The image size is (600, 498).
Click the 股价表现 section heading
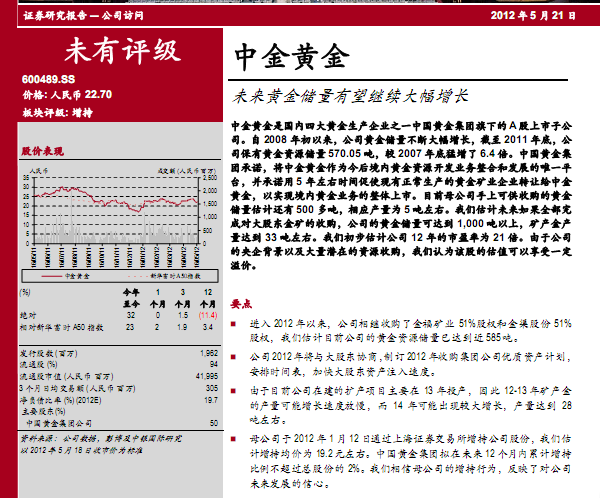click(43, 150)
